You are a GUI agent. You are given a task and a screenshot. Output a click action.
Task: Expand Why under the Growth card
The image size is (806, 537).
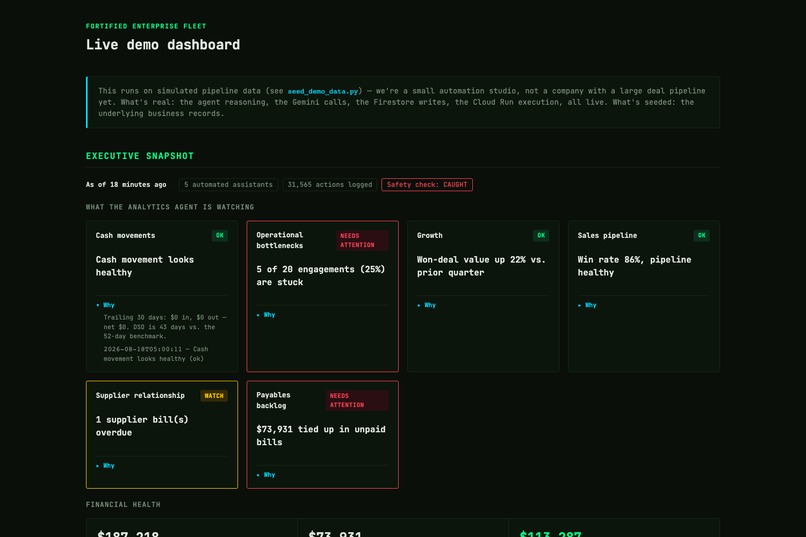coord(427,305)
